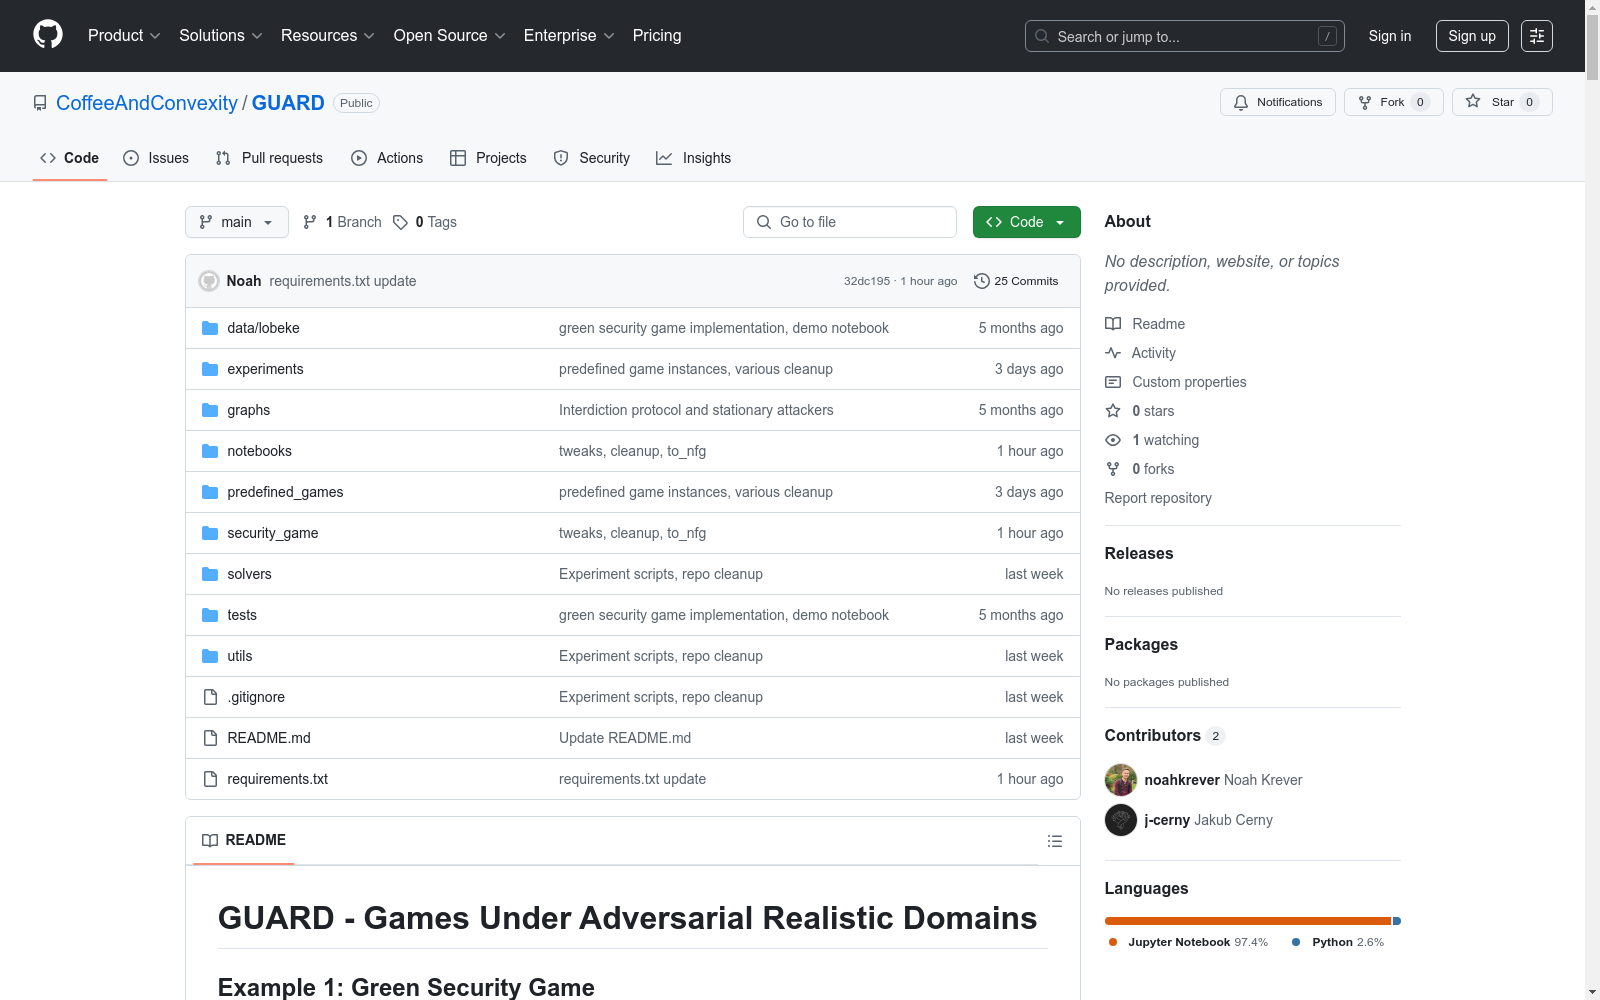Click the .gitignore file icon
Viewport: 1600px width, 1000px height.
(210, 697)
